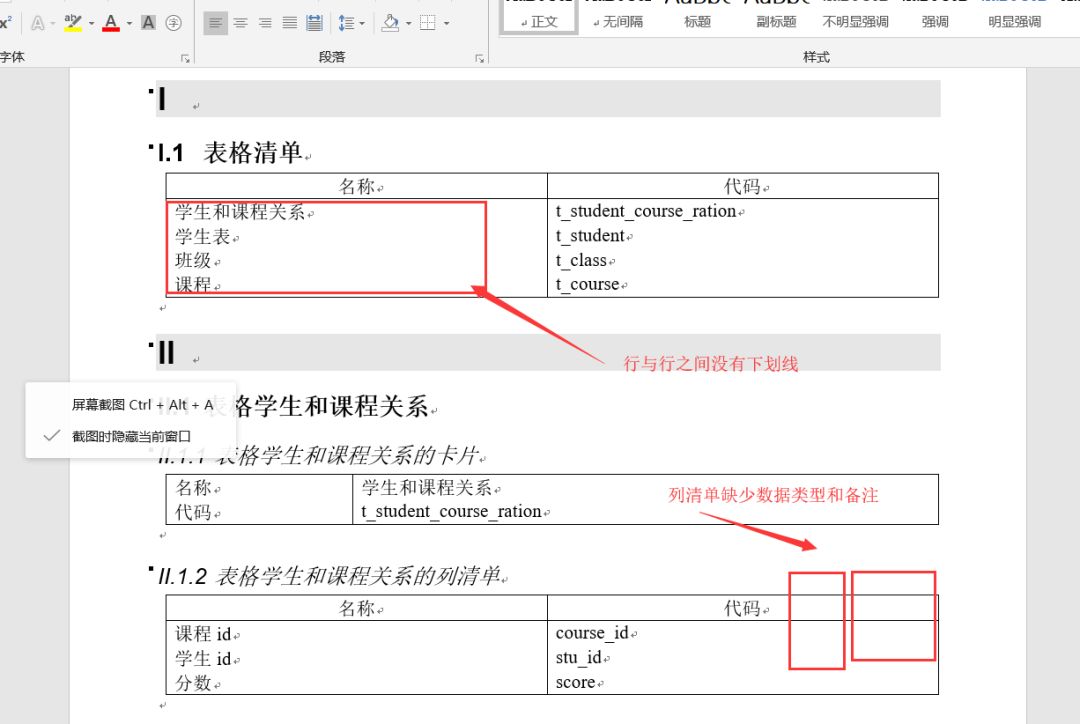Open highlight color dropdown arrow
The image size is (1080, 724).
coord(91,23)
